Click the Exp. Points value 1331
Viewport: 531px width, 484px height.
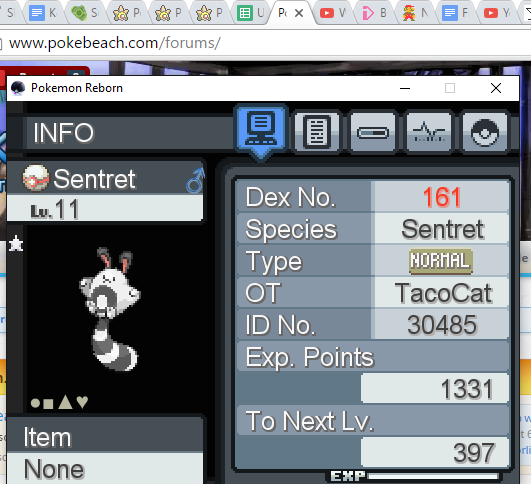click(467, 389)
